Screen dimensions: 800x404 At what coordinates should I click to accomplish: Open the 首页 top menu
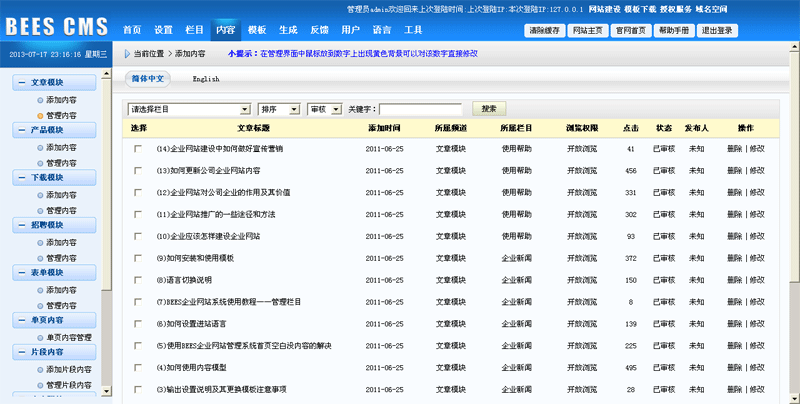click(x=132, y=30)
